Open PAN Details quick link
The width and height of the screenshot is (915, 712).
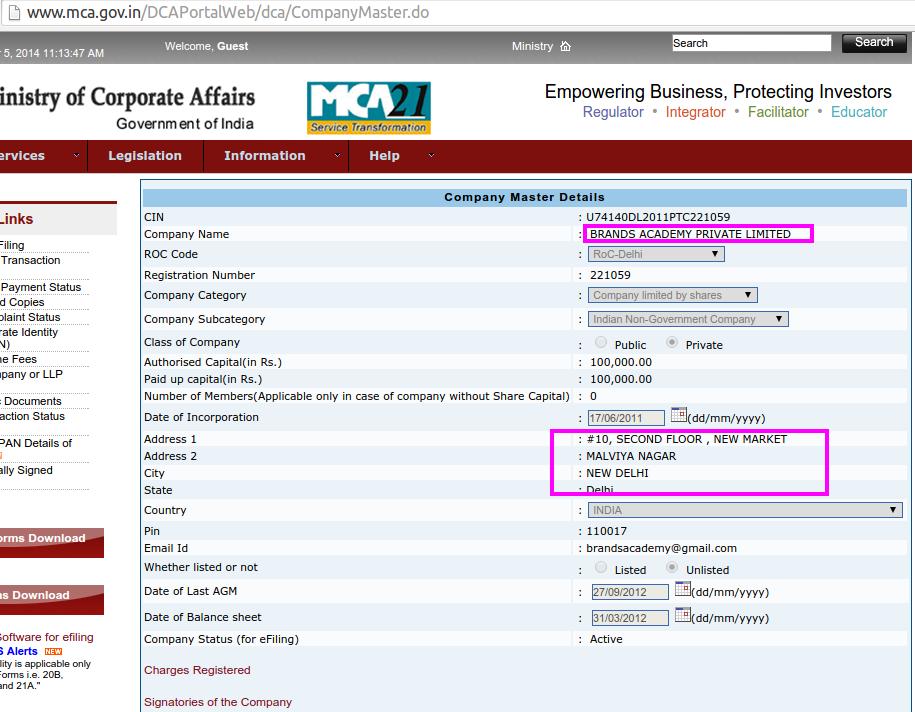coord(36,443)
